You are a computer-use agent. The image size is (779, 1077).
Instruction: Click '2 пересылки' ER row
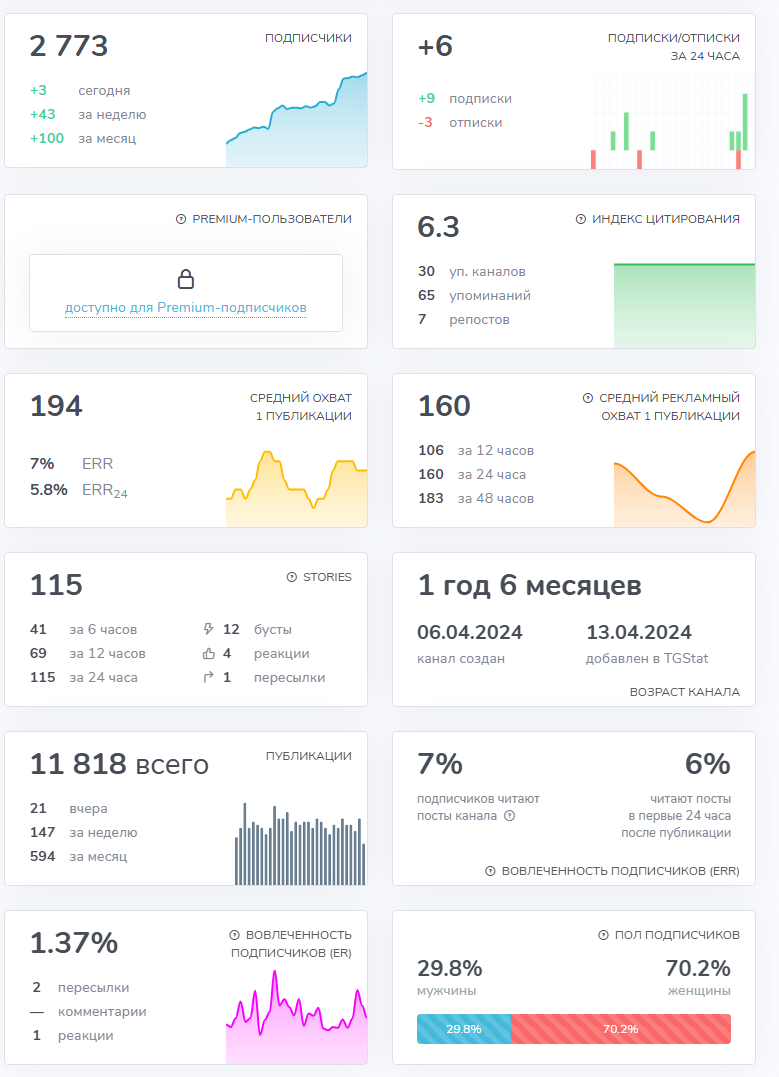coord(80,988)
